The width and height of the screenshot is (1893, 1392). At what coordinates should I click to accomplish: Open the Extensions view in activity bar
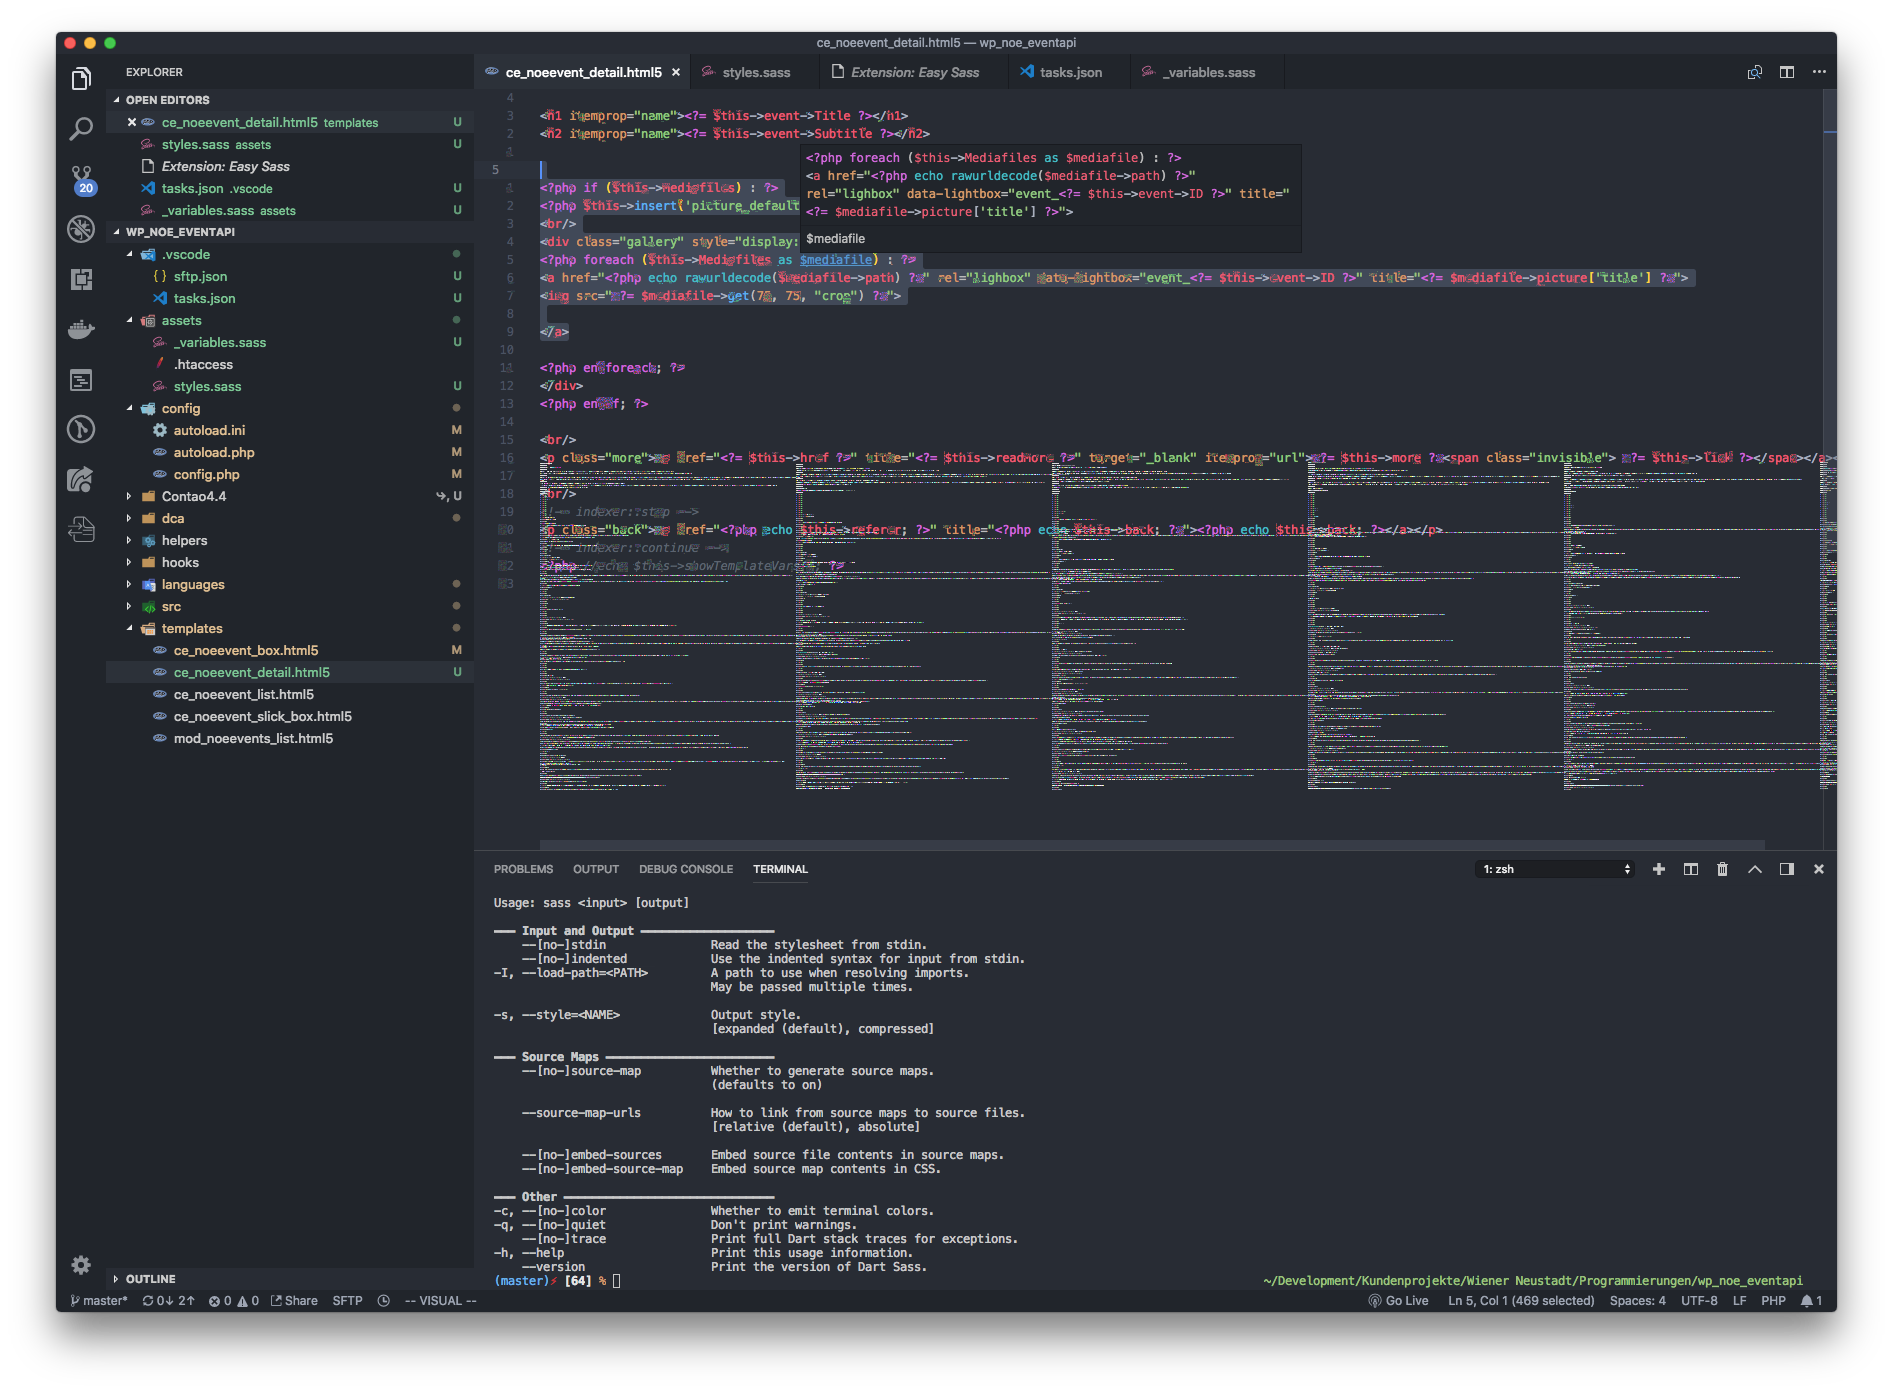click(81, 280)
